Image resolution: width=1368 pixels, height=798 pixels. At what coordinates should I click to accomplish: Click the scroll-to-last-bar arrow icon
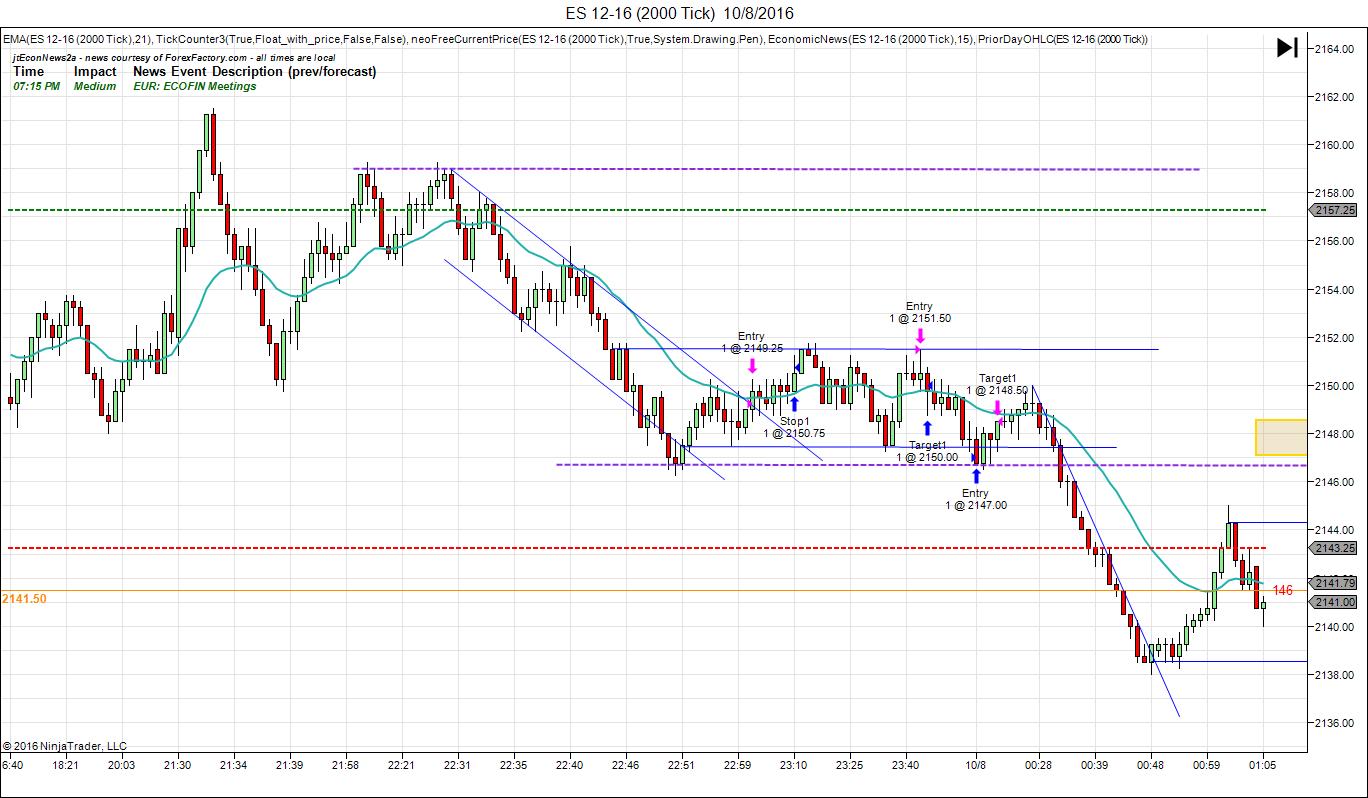tap(1287, 47)
